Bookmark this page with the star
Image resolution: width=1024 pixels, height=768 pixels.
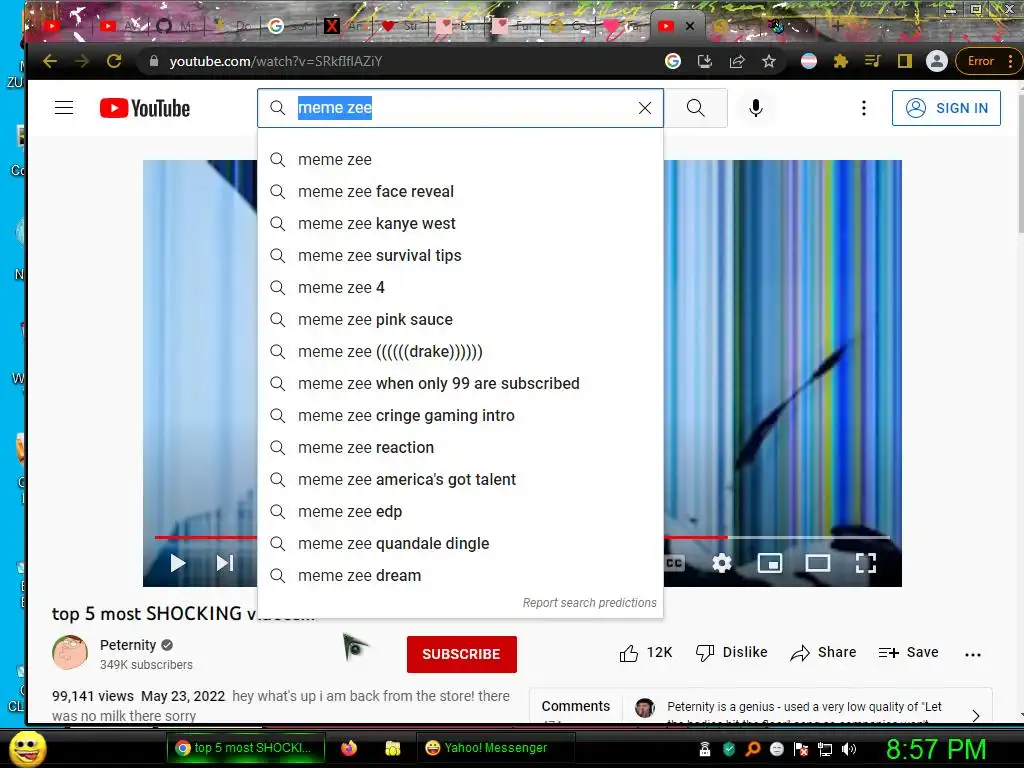tap(769, 61)
